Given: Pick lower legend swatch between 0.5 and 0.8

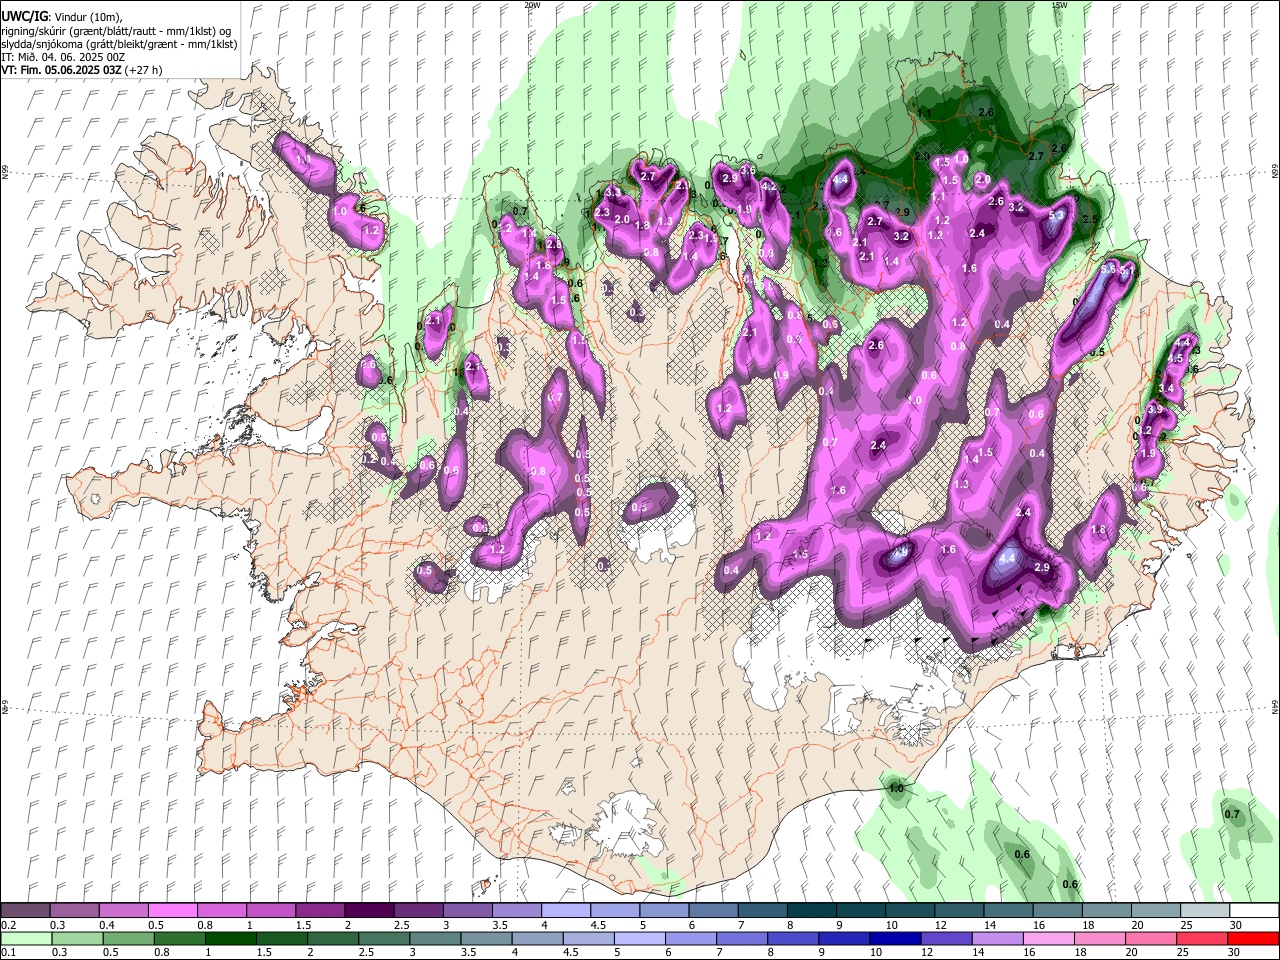Looking at the screenshot, I should [x=129, y=938].
